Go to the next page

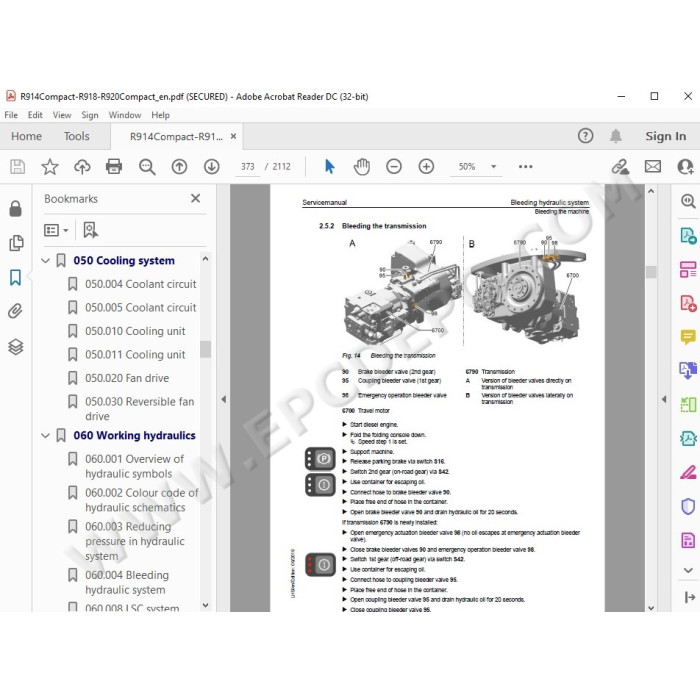212,167
